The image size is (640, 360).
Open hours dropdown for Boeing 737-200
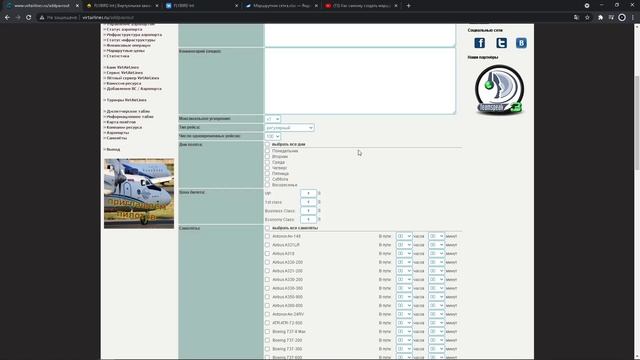(404, 340)
